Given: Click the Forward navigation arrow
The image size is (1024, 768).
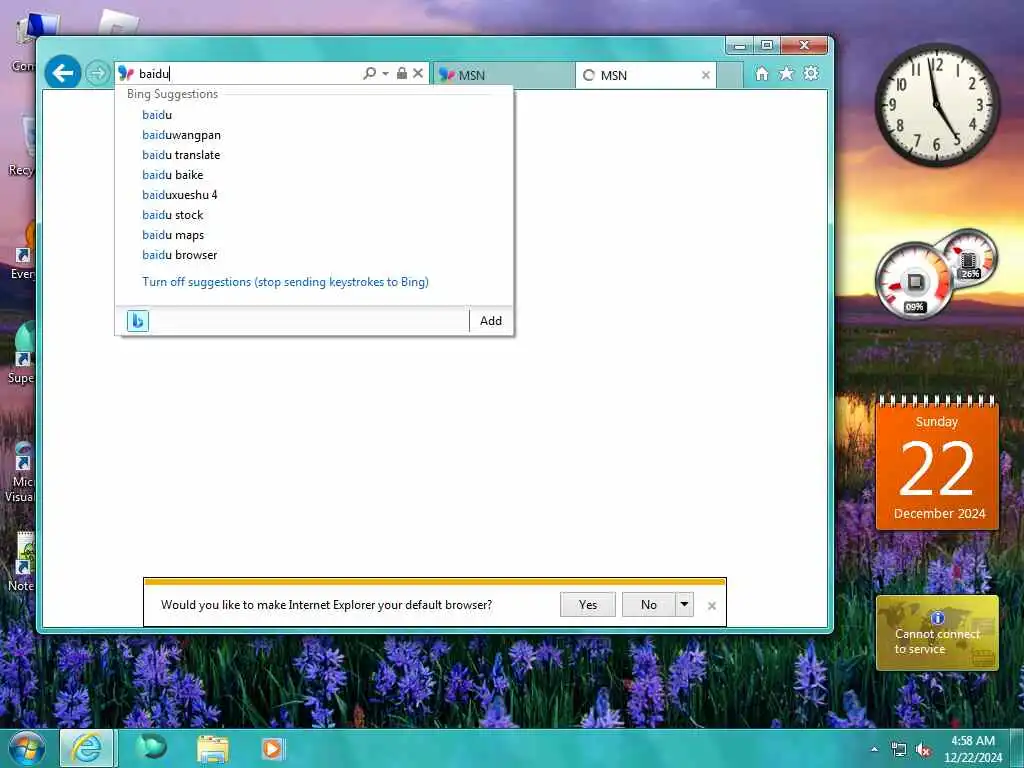Looking at the screenshot, I should (x=97, y=73).
